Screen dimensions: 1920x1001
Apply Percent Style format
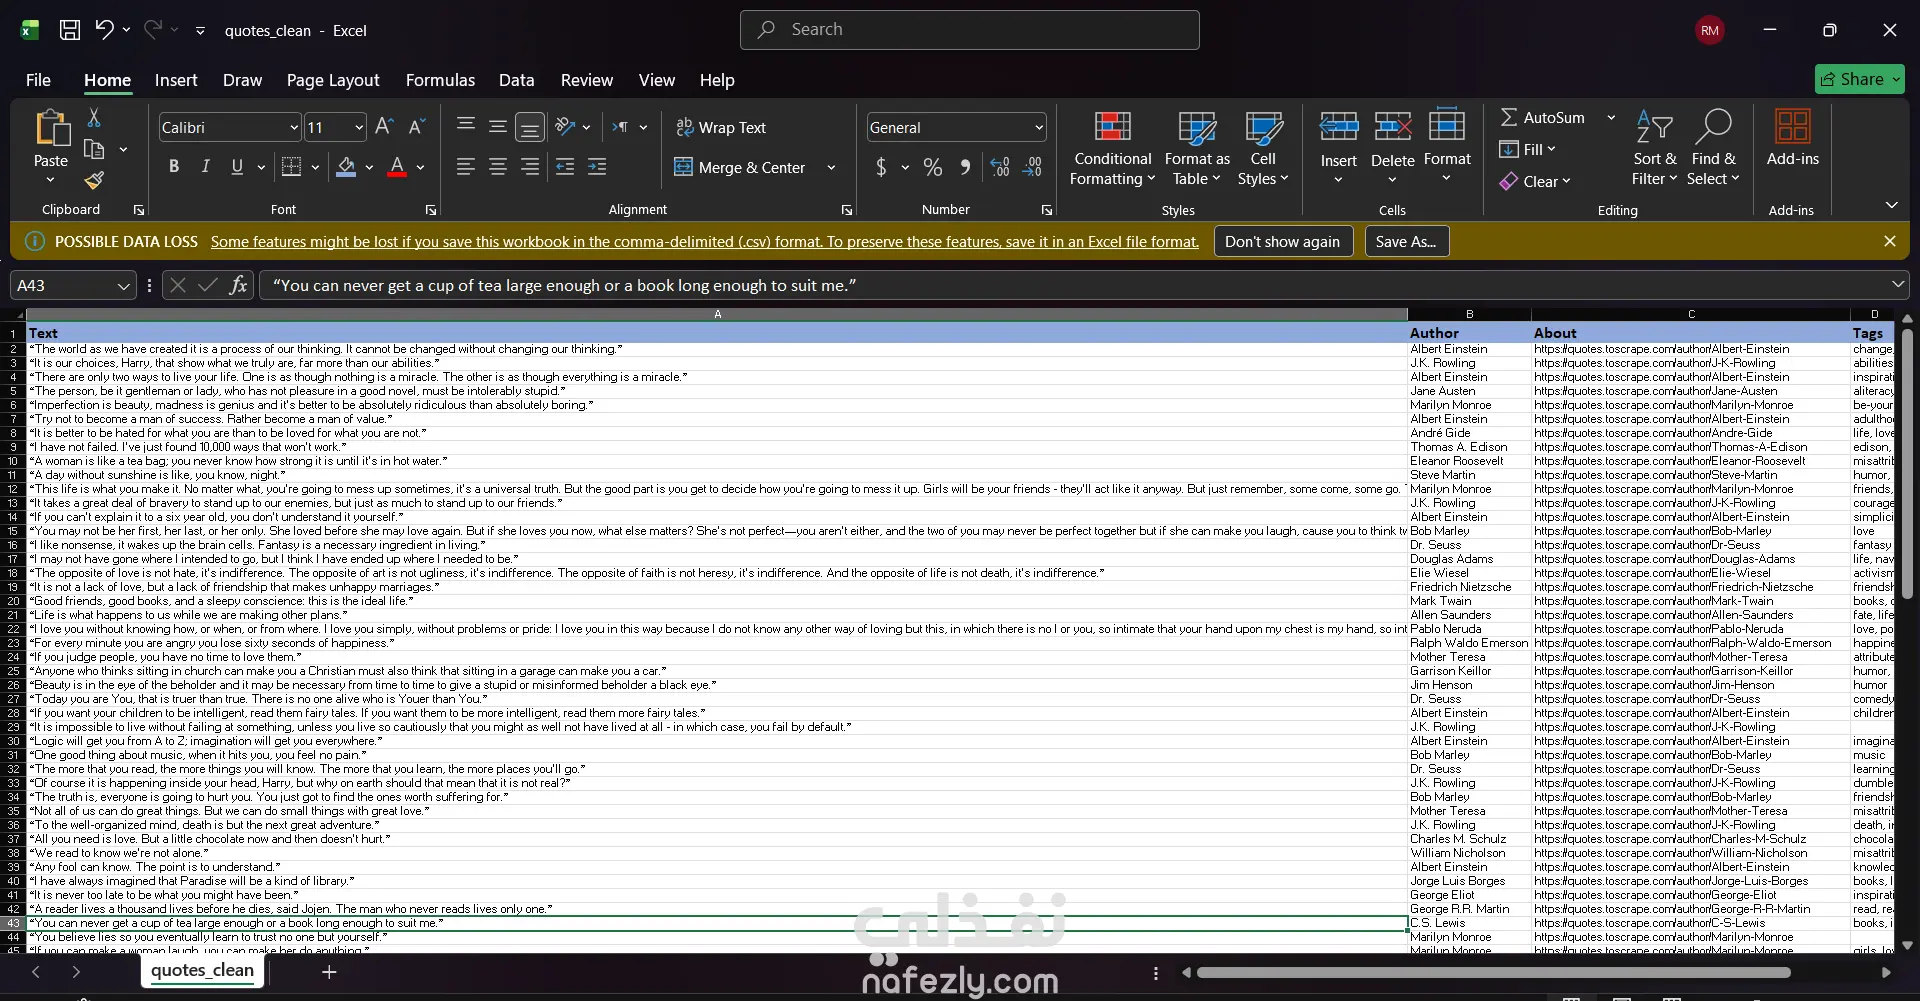click(933, 167)
